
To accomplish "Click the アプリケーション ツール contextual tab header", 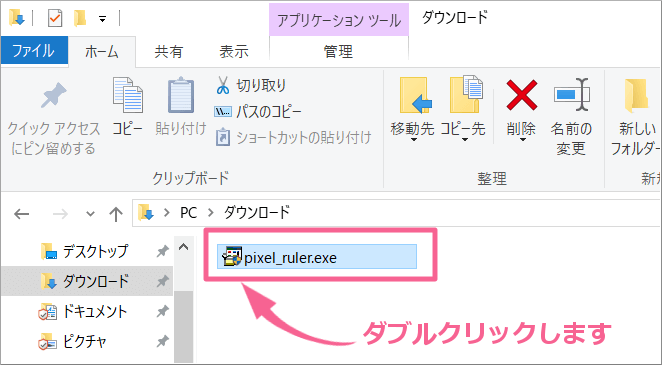I will (x=339, y=20).
